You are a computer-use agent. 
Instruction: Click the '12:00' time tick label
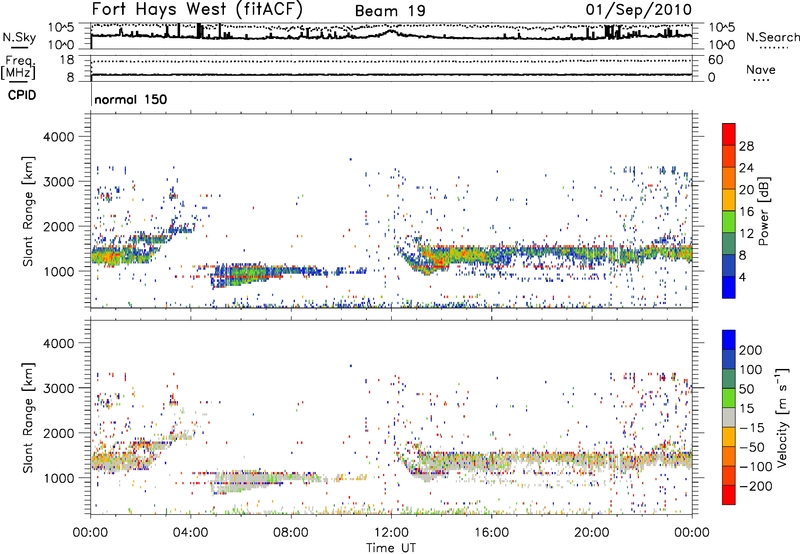(x=391, y=533)
